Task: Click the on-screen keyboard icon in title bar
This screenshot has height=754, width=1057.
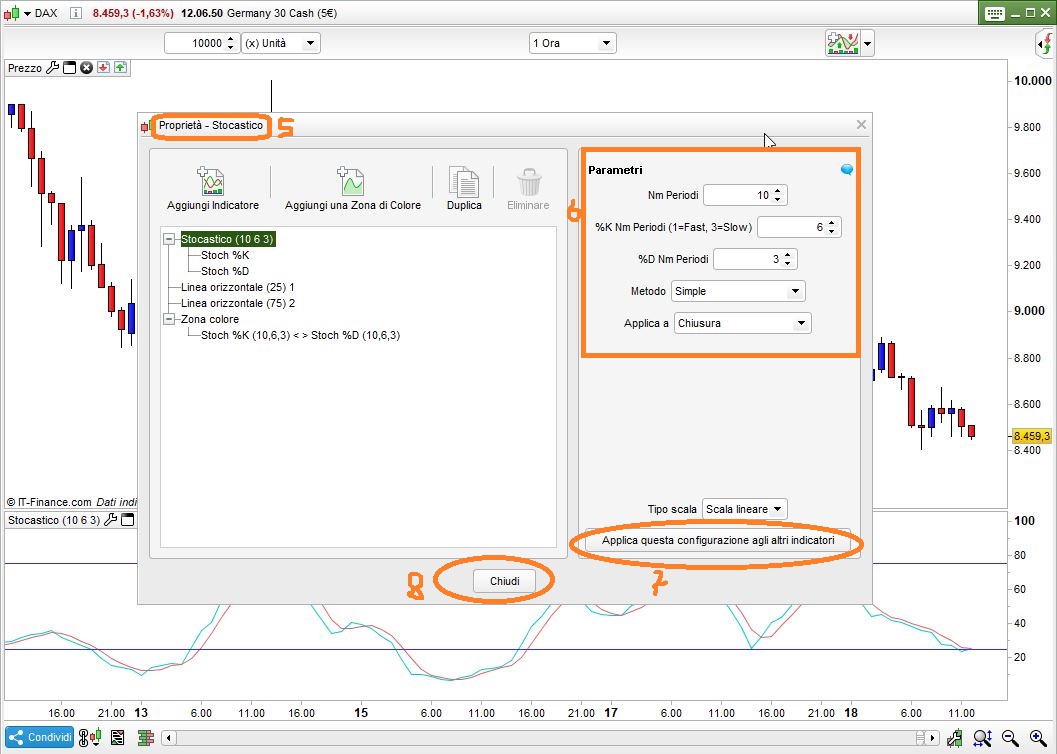Action: (994, 13)
